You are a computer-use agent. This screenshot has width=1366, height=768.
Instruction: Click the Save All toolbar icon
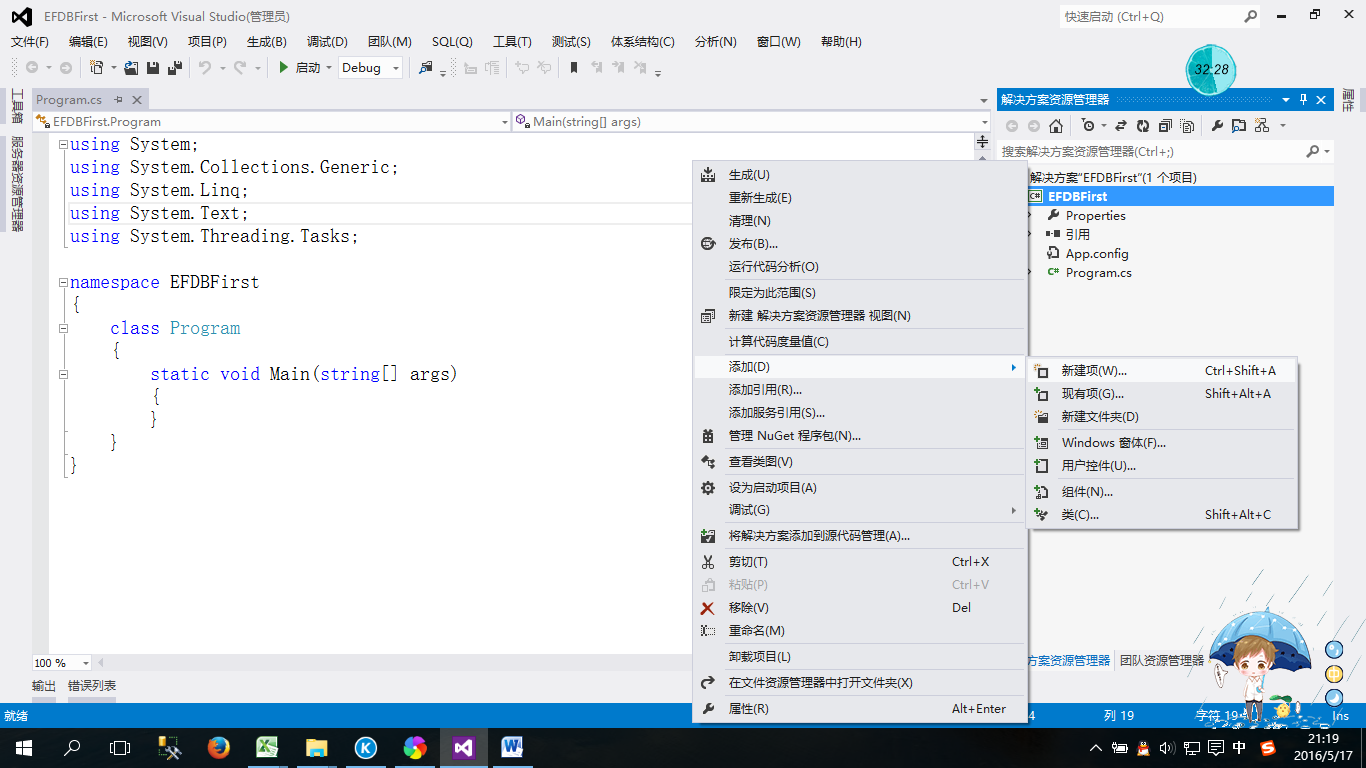174,67
